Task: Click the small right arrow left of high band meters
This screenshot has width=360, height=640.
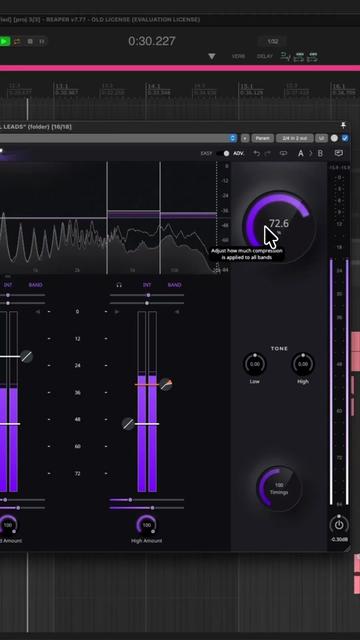Action: 117,312
